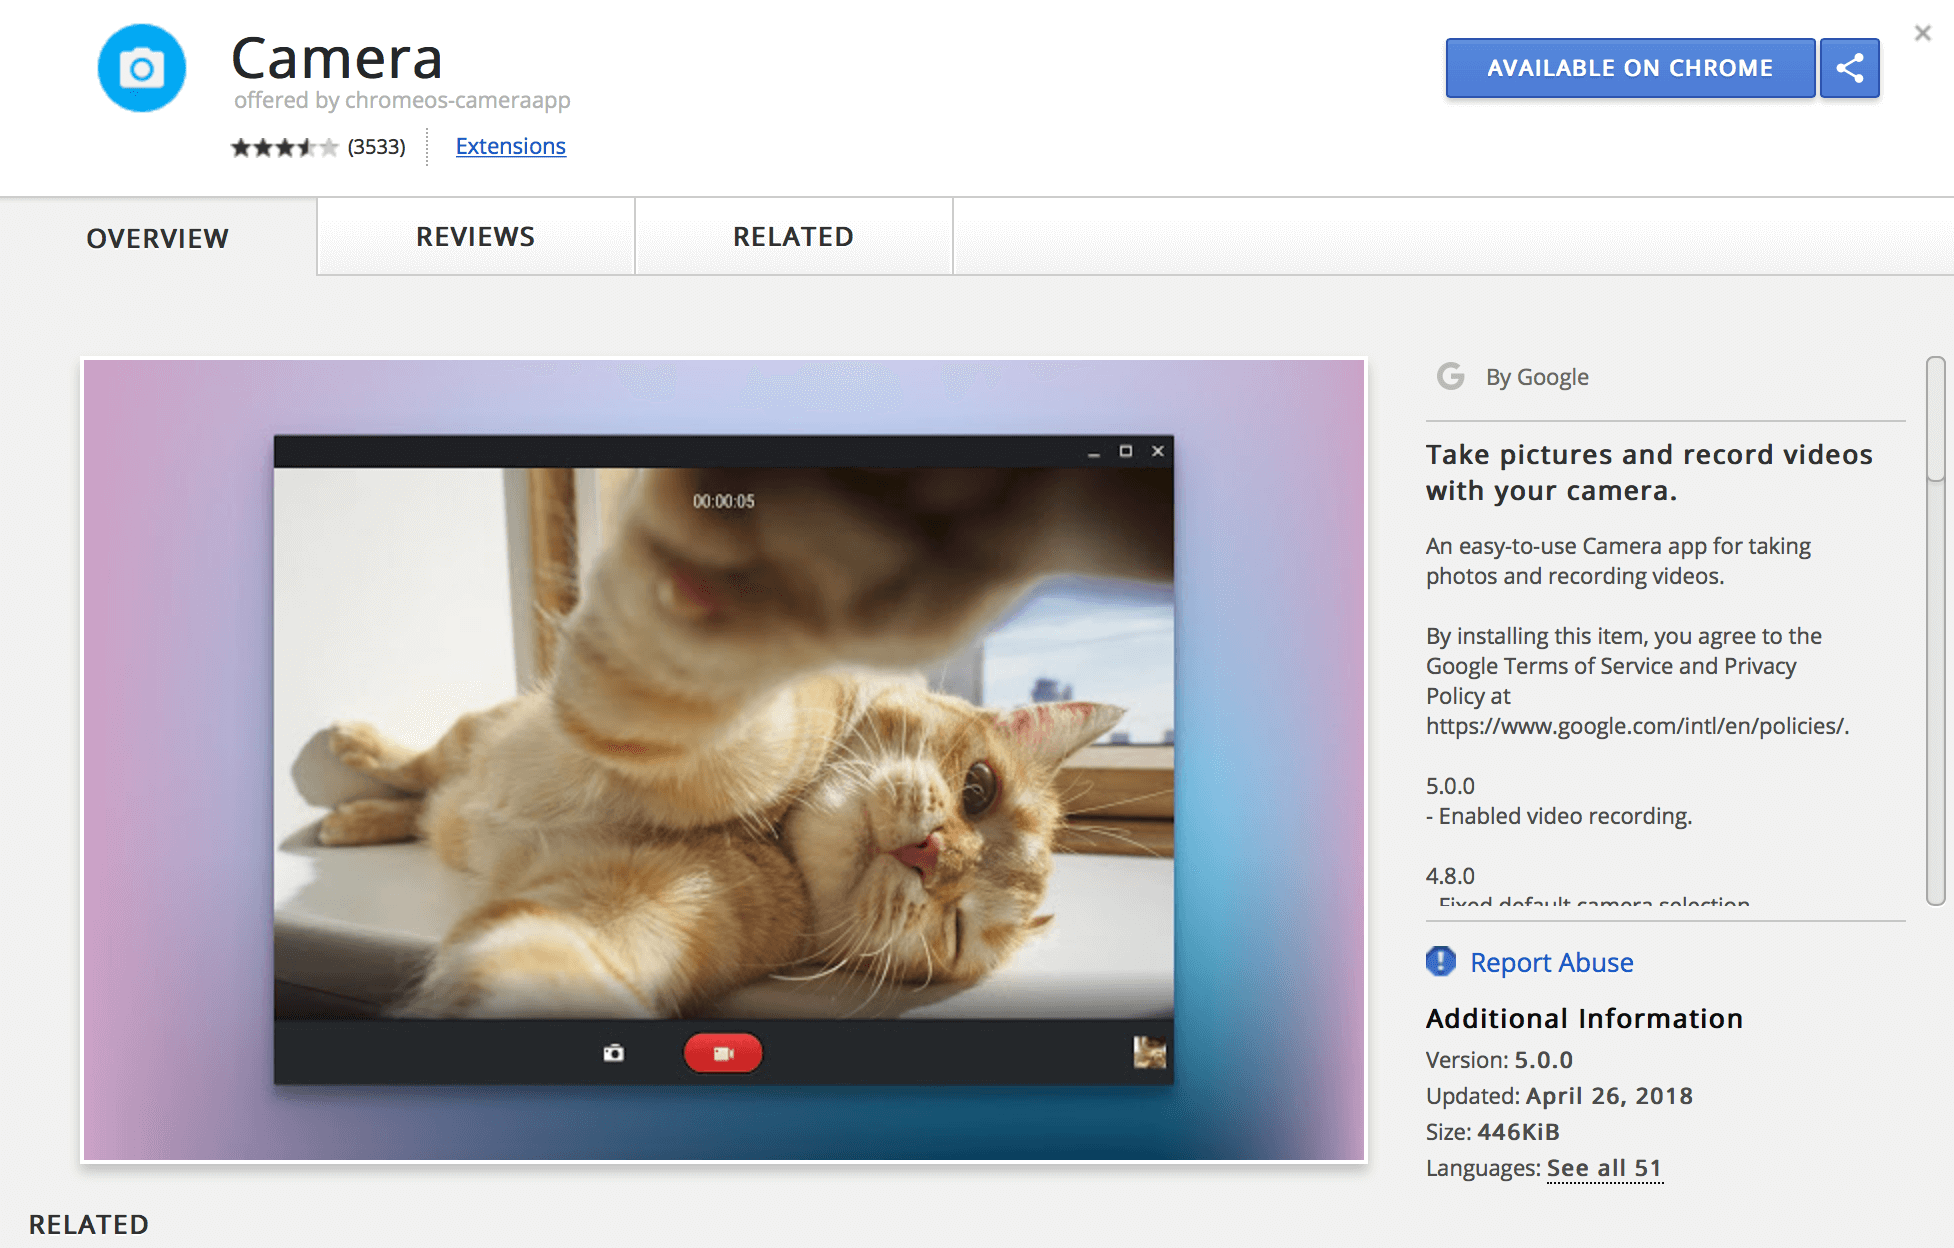Switch to the Overview tab
The width and height of the screenshot is (1954, 1248).
(x=158, y=238)
